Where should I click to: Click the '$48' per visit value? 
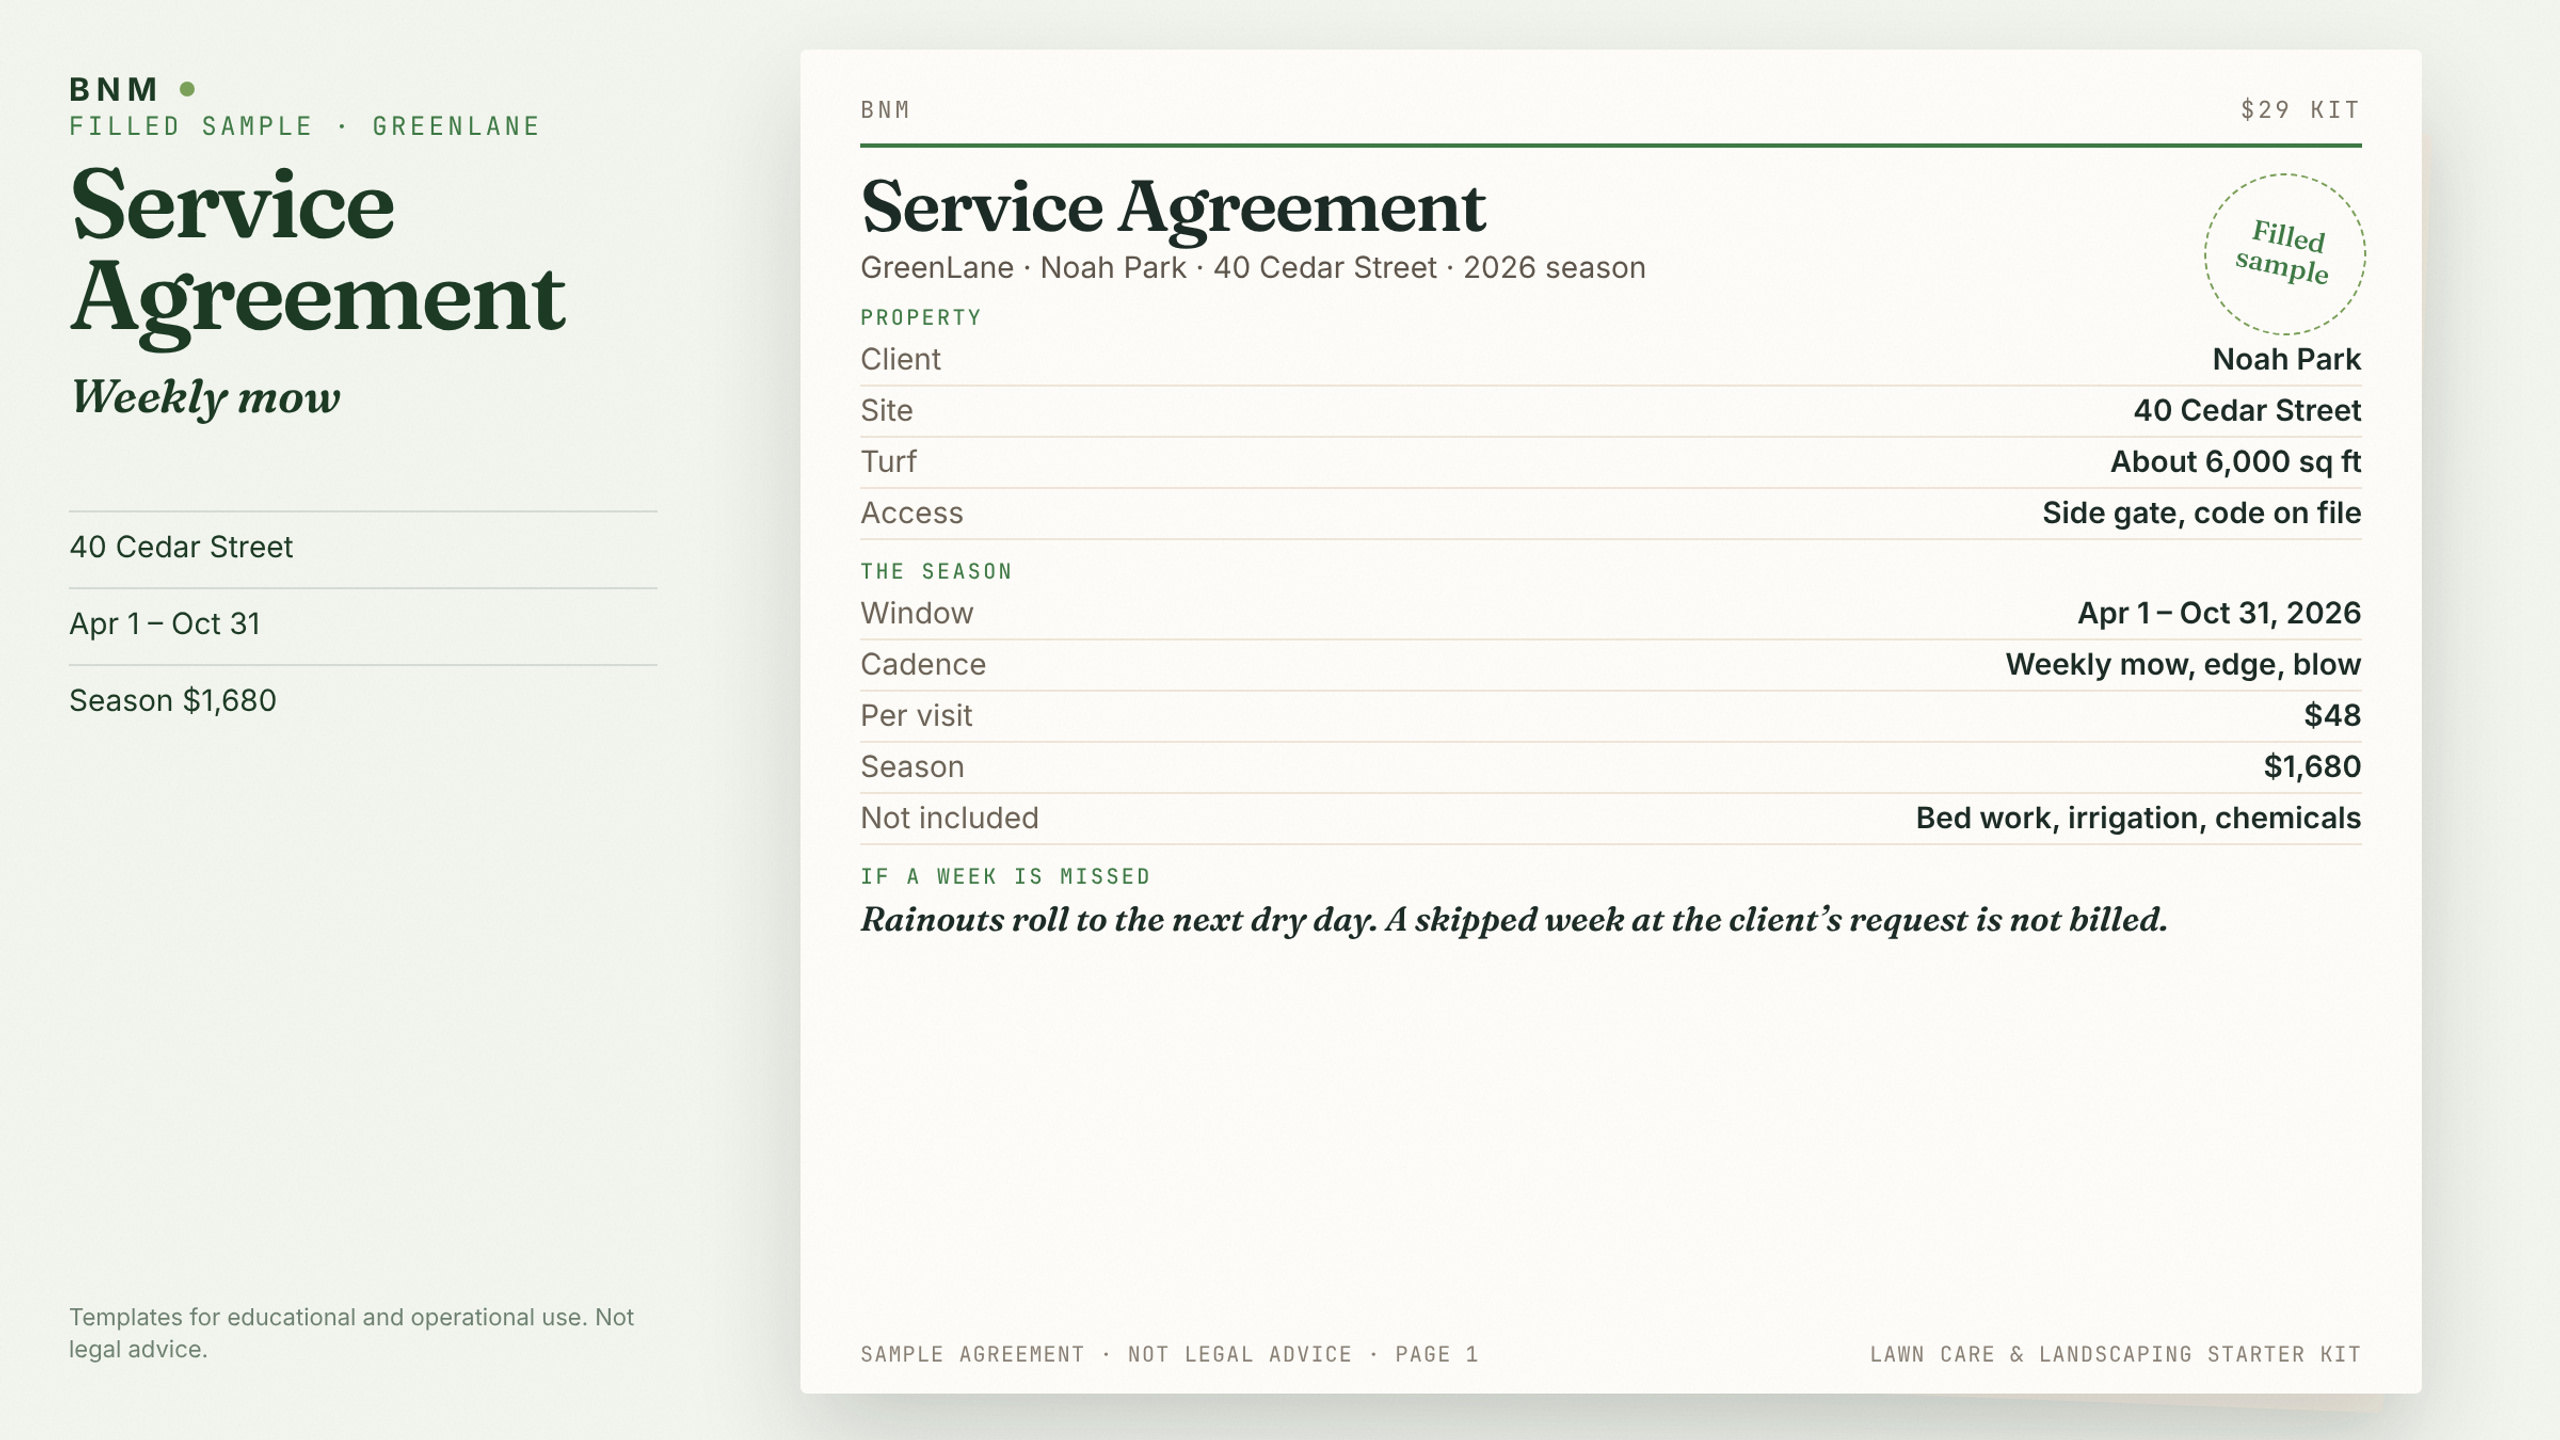click(x=2332, y=715)
